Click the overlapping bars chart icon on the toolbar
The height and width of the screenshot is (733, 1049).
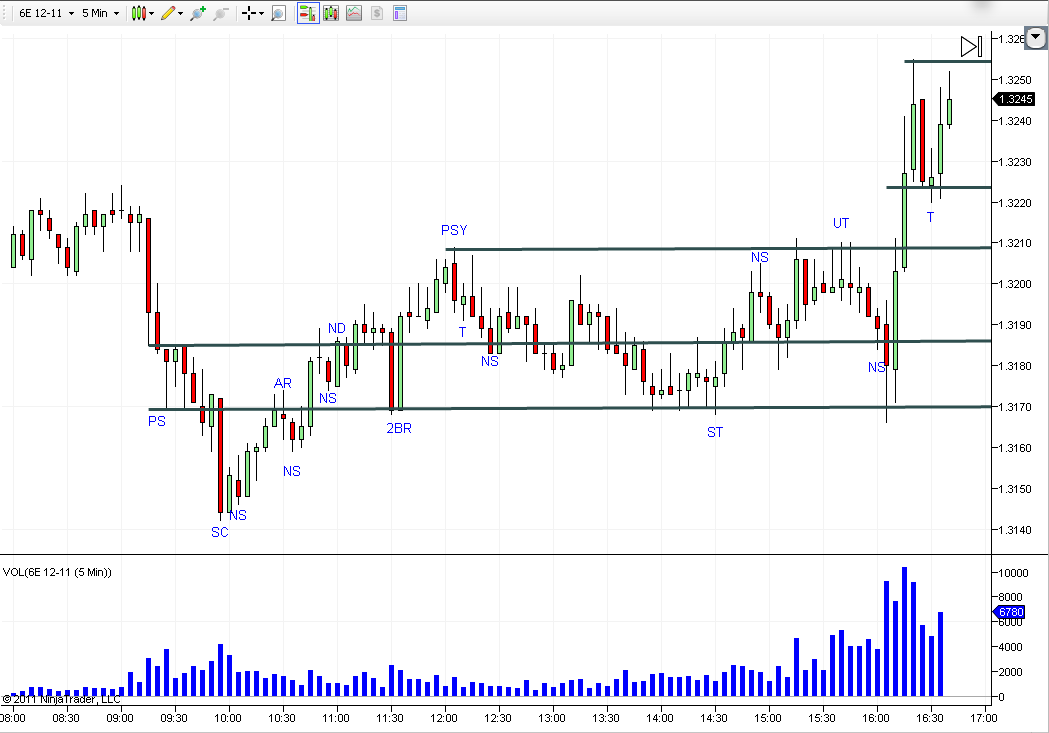click(x=331, y=14)
